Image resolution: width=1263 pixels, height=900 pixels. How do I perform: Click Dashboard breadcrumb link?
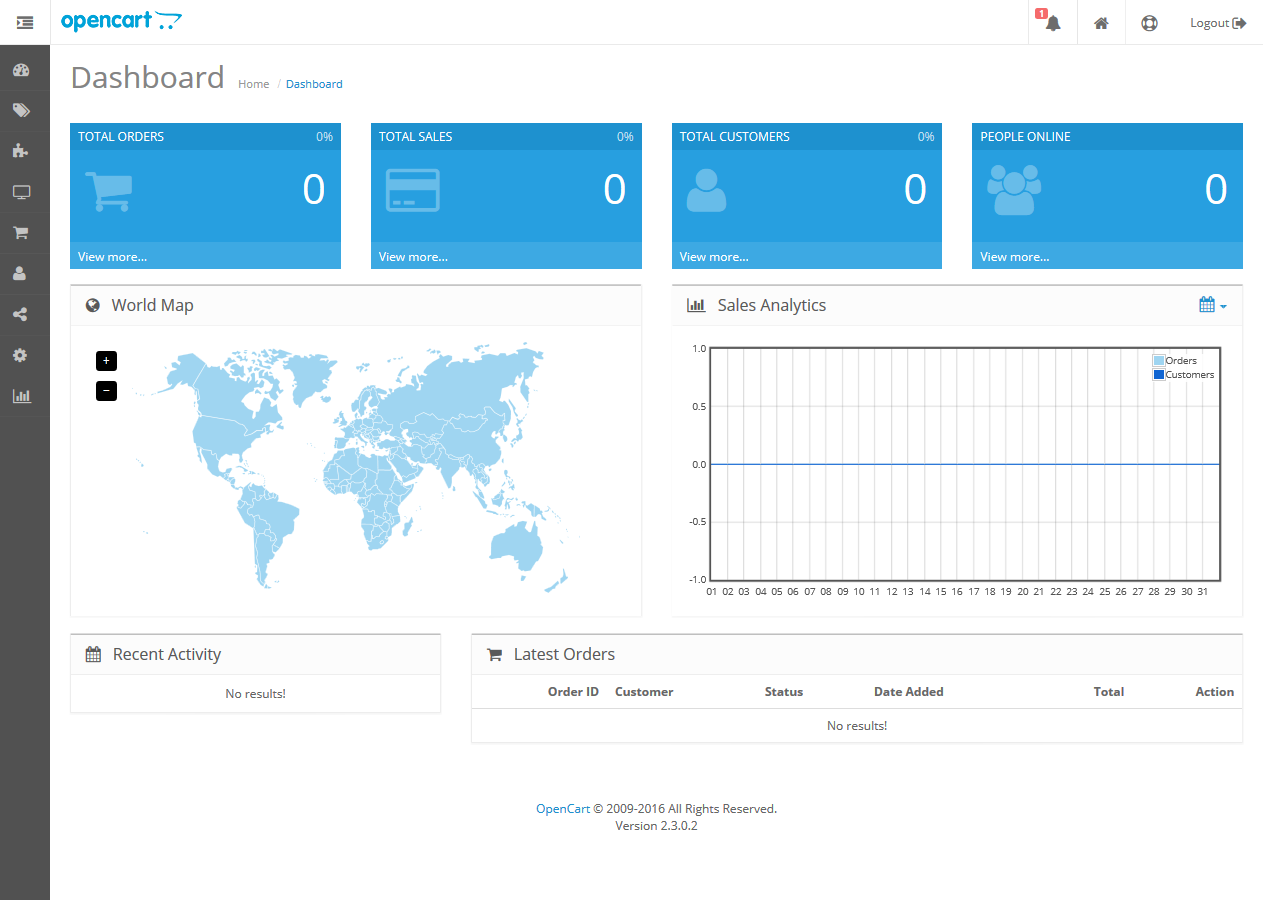[x=314, y=84]
